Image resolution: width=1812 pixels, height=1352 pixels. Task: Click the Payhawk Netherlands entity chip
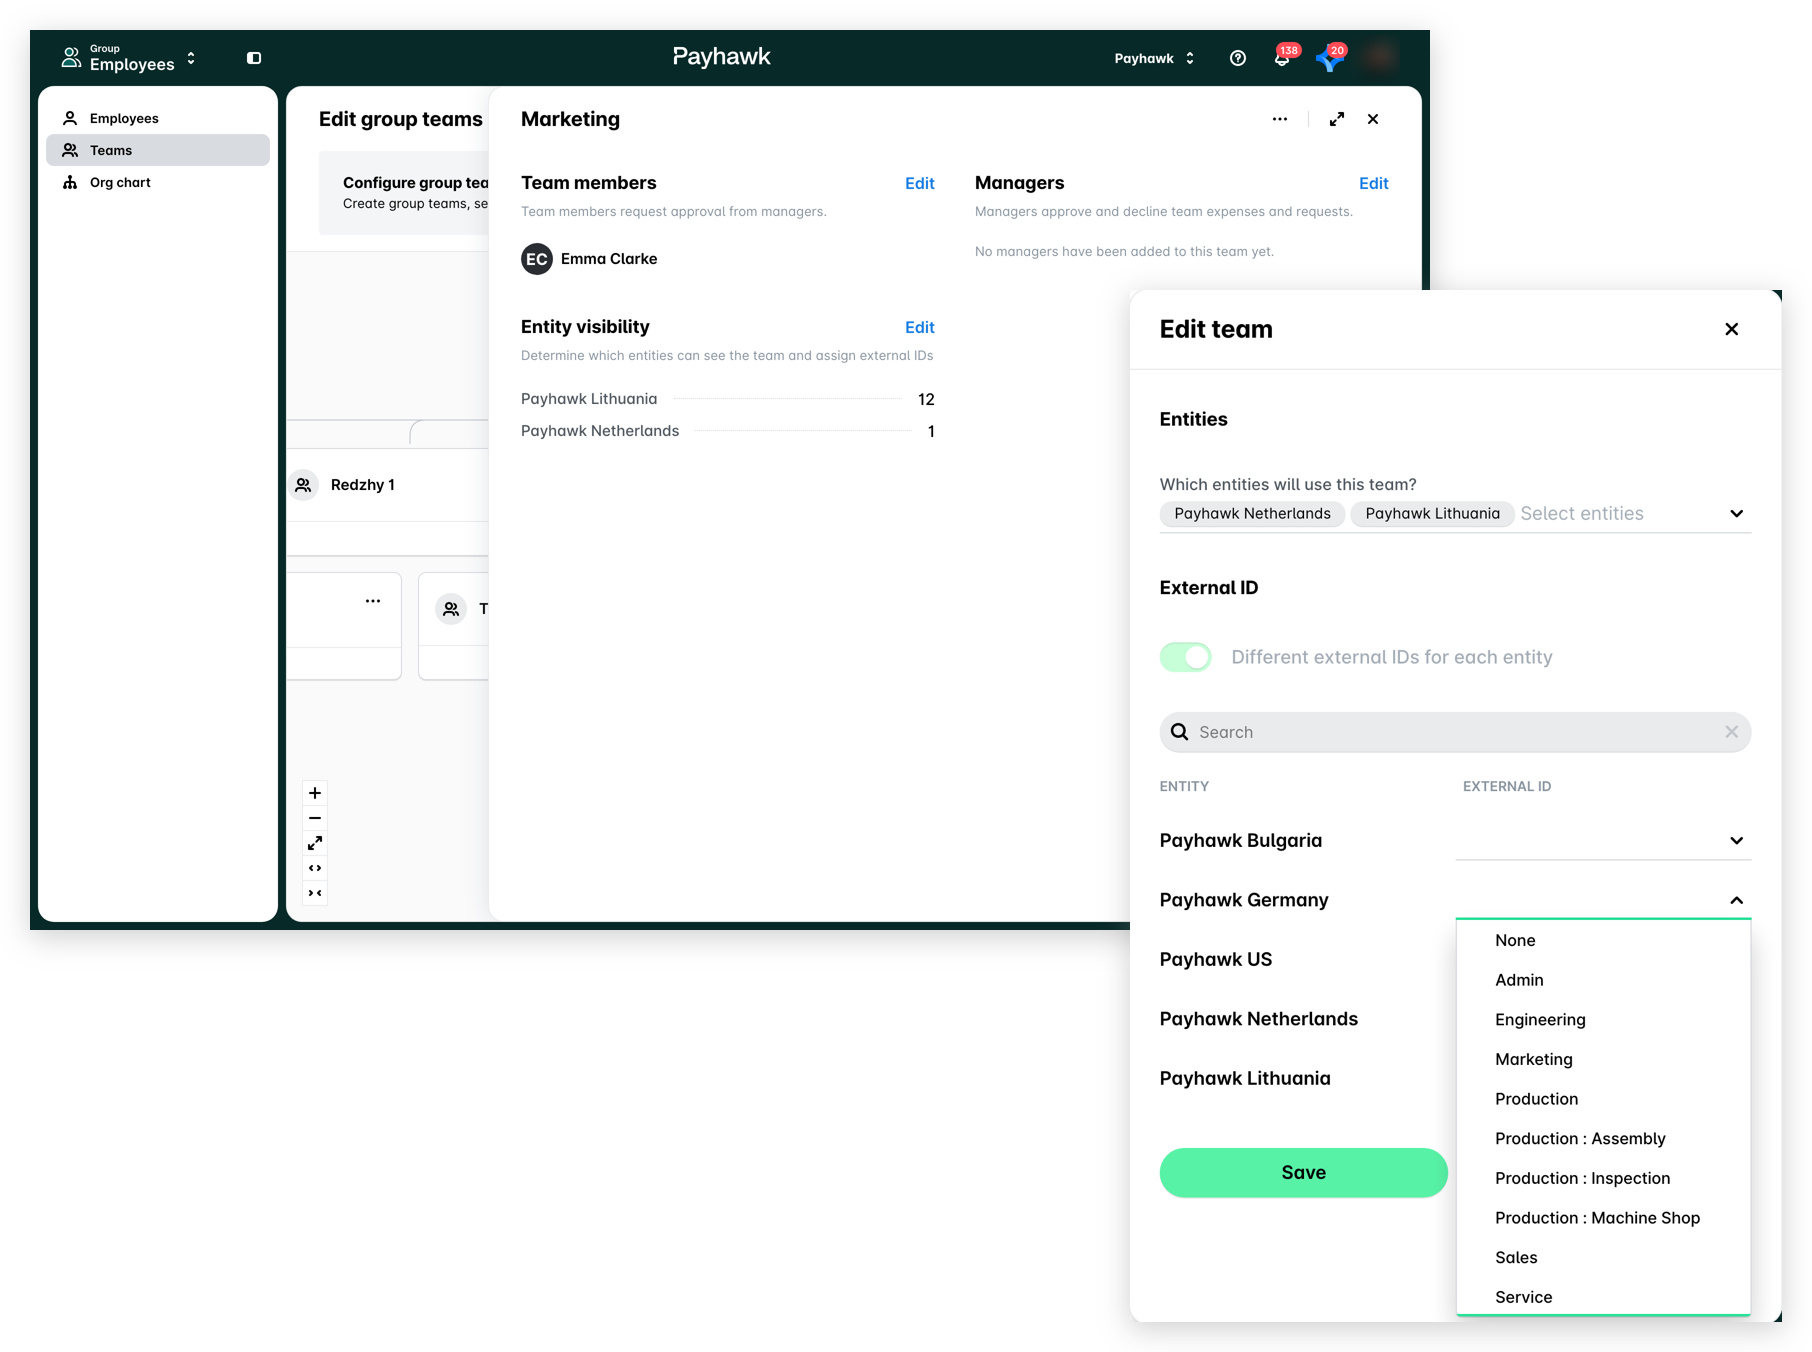point(1252,514)
